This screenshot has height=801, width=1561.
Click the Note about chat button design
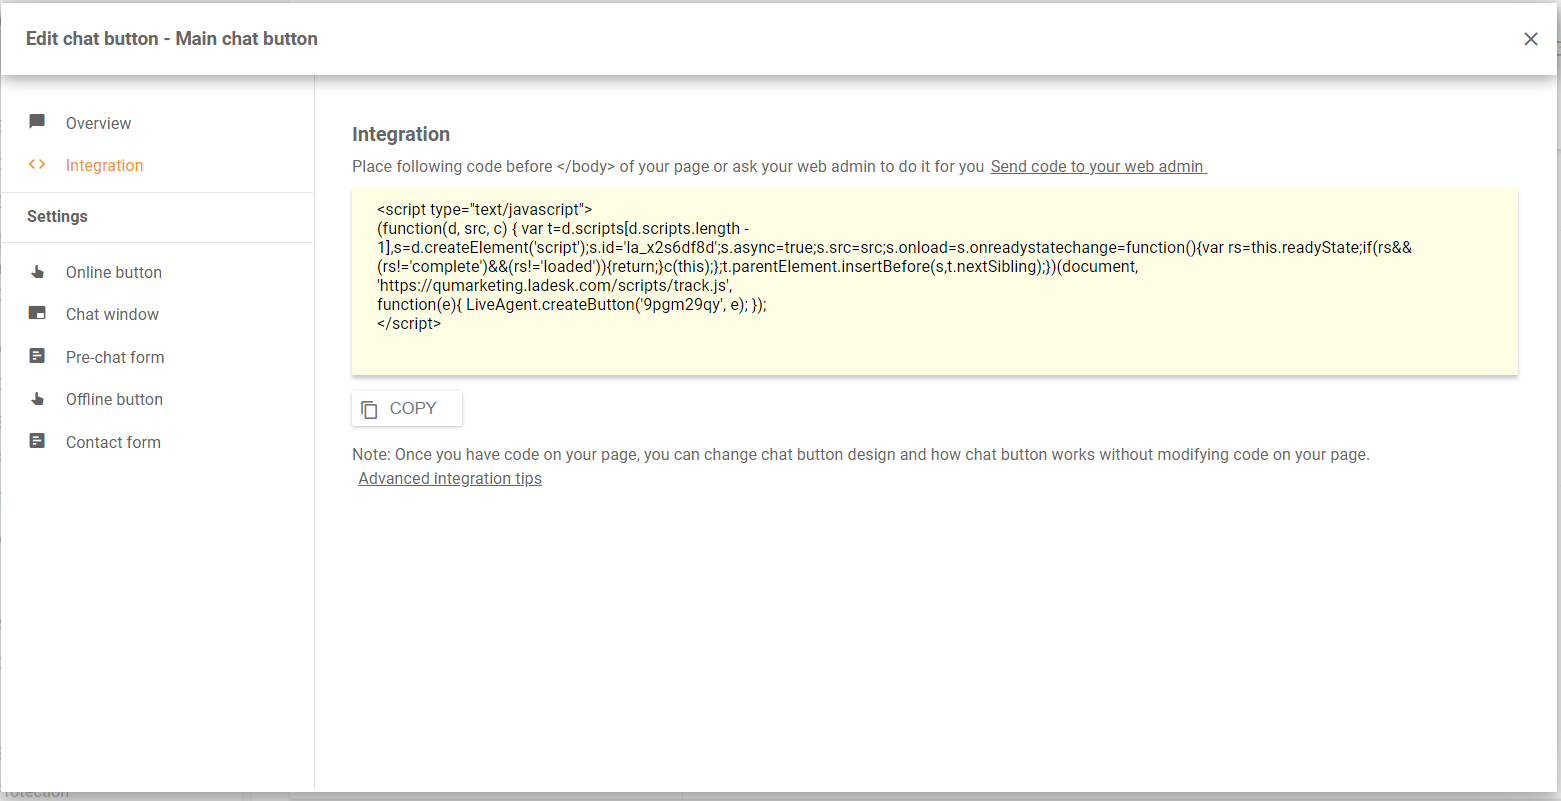click(x=861, y=454)
